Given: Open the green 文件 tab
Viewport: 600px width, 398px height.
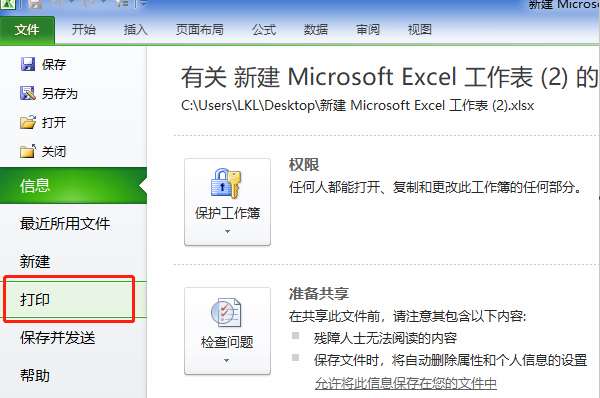Looking at the screenshot, I should point(27,29).
